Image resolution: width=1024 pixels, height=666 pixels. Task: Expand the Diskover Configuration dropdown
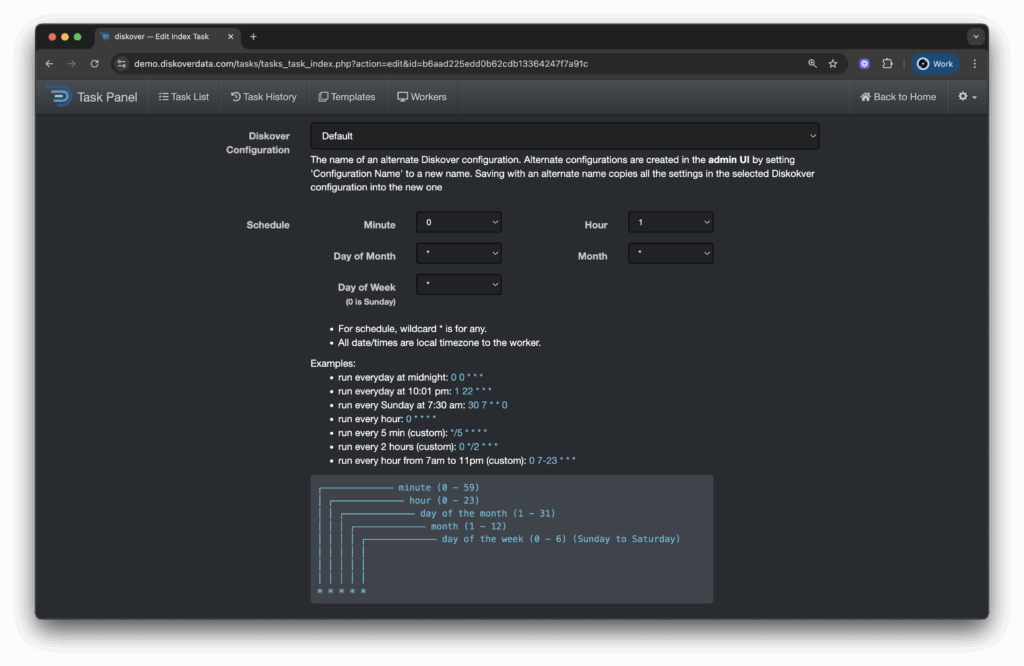(x=565, y=136)
